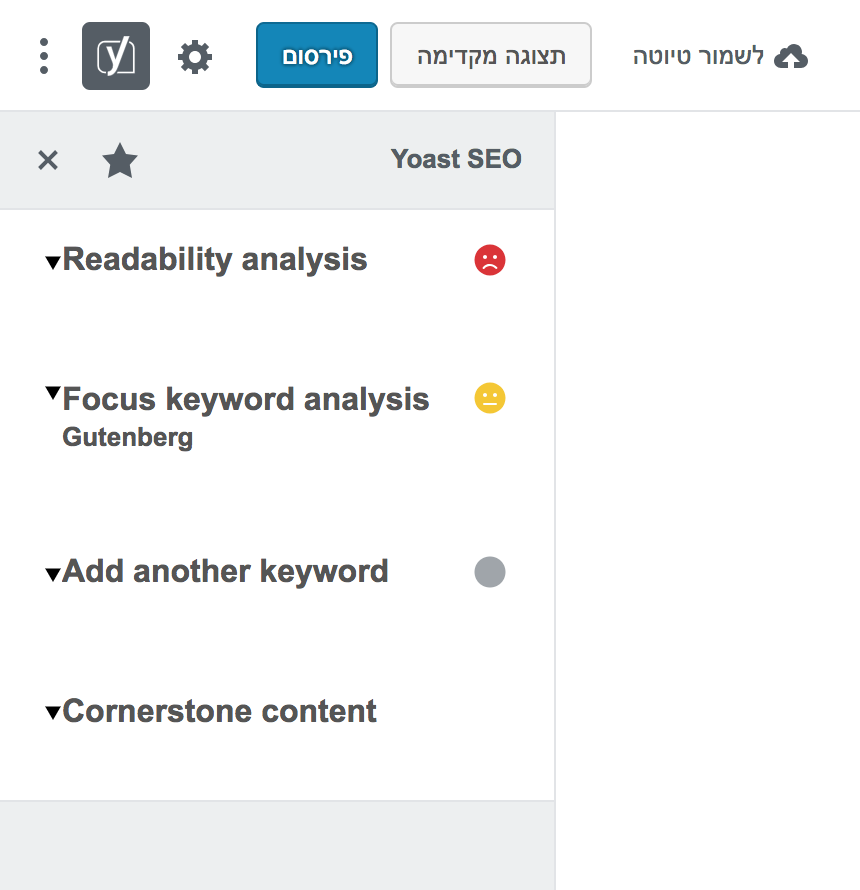The width and height of the screenshot is (860, 890).
Task: Click the פירסום publish button
Action: (316, 55)
